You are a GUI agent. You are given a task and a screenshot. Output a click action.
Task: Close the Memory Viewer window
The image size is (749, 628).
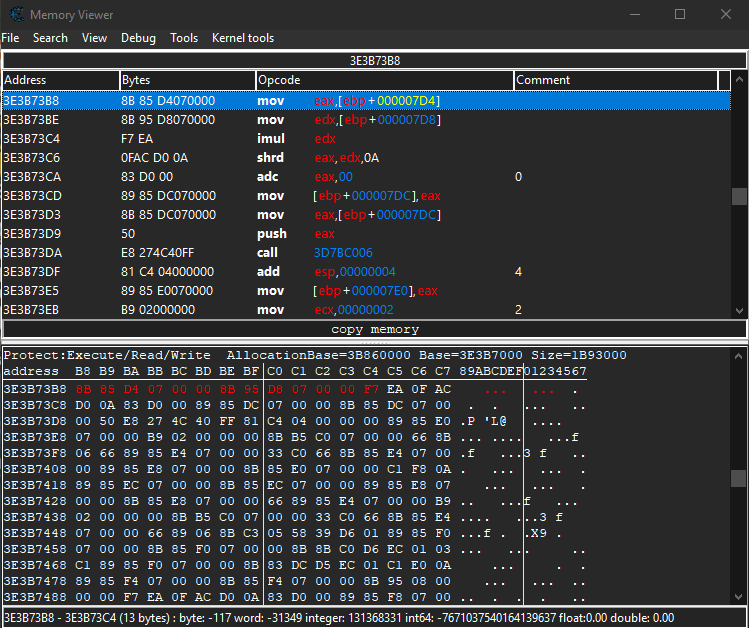pyautogui.click(x=726, y=14)
